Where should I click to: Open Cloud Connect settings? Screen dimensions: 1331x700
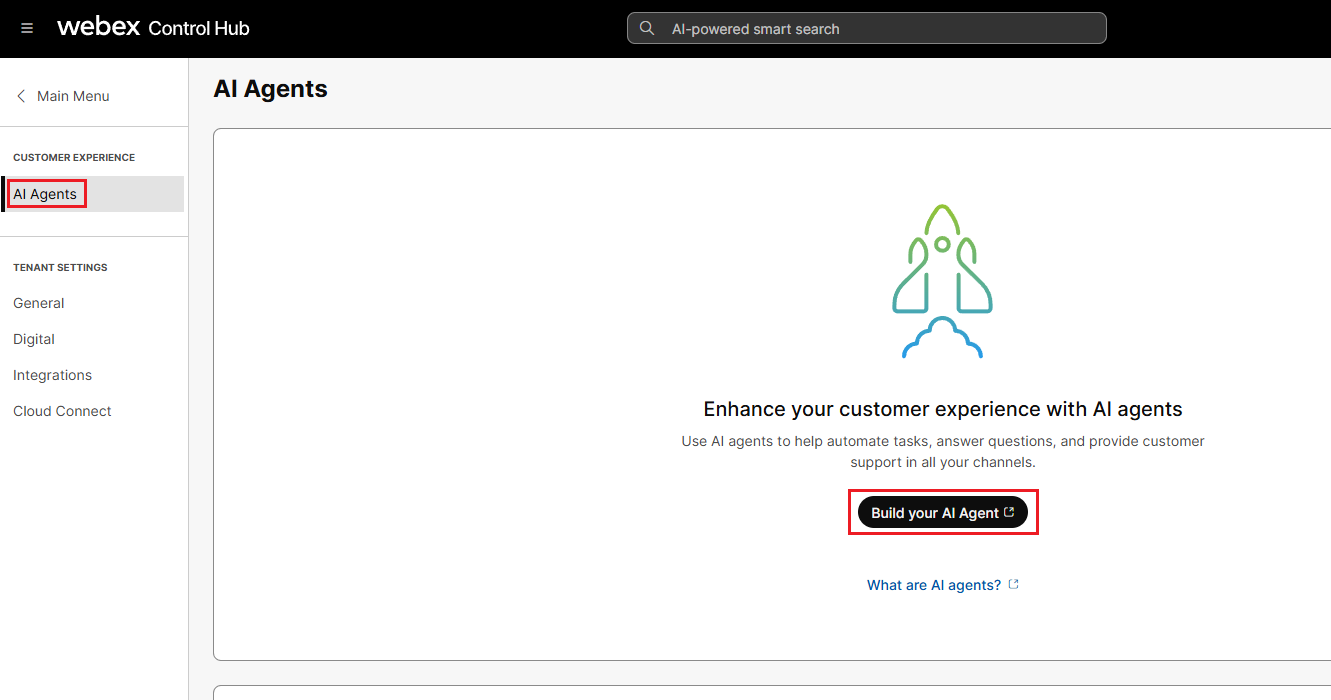click(x=62, y=411)
